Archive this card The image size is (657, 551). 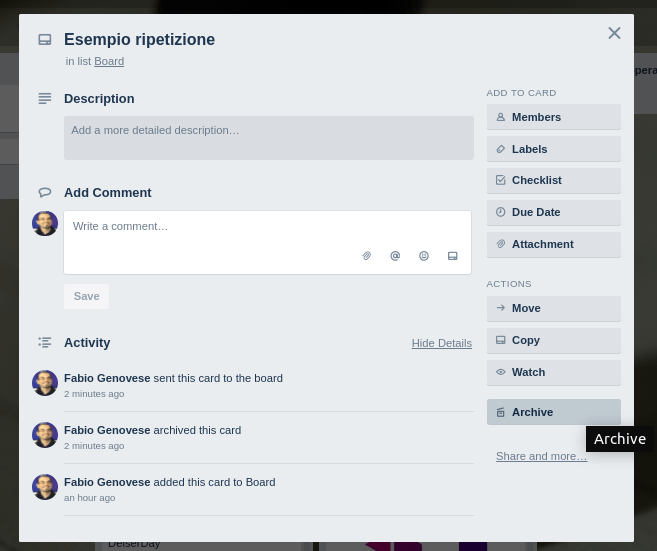[x=553, y=413]
